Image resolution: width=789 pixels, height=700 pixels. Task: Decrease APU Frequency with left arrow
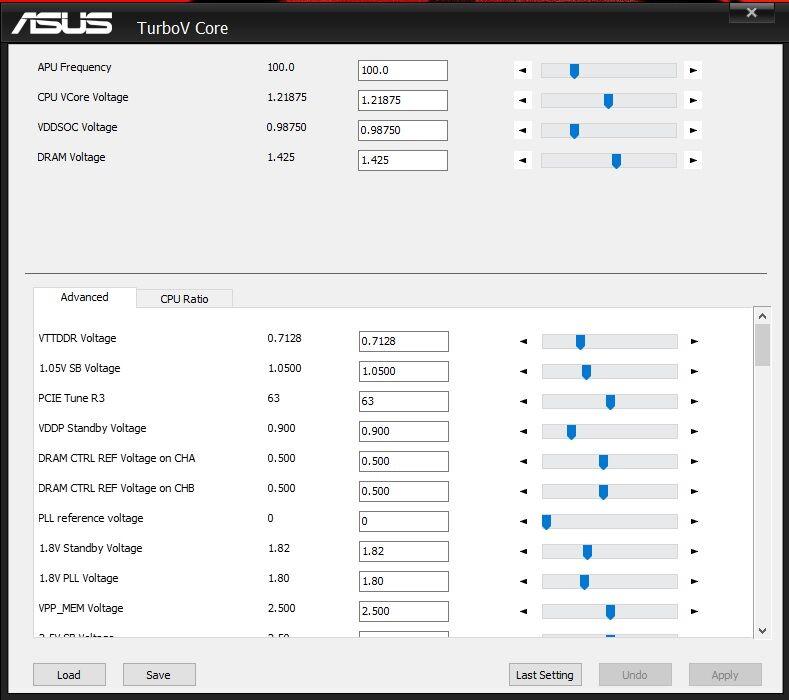(x=522, y=70)
